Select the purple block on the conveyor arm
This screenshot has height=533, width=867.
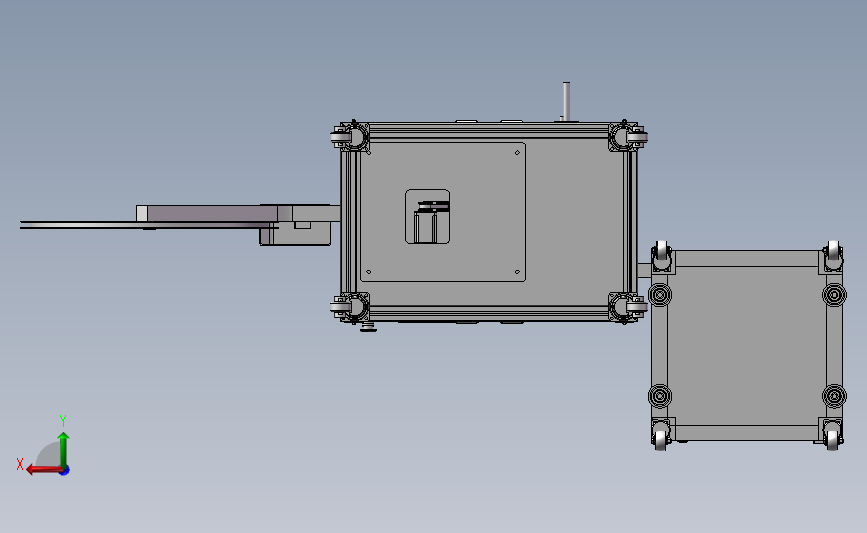coord(213,213)
